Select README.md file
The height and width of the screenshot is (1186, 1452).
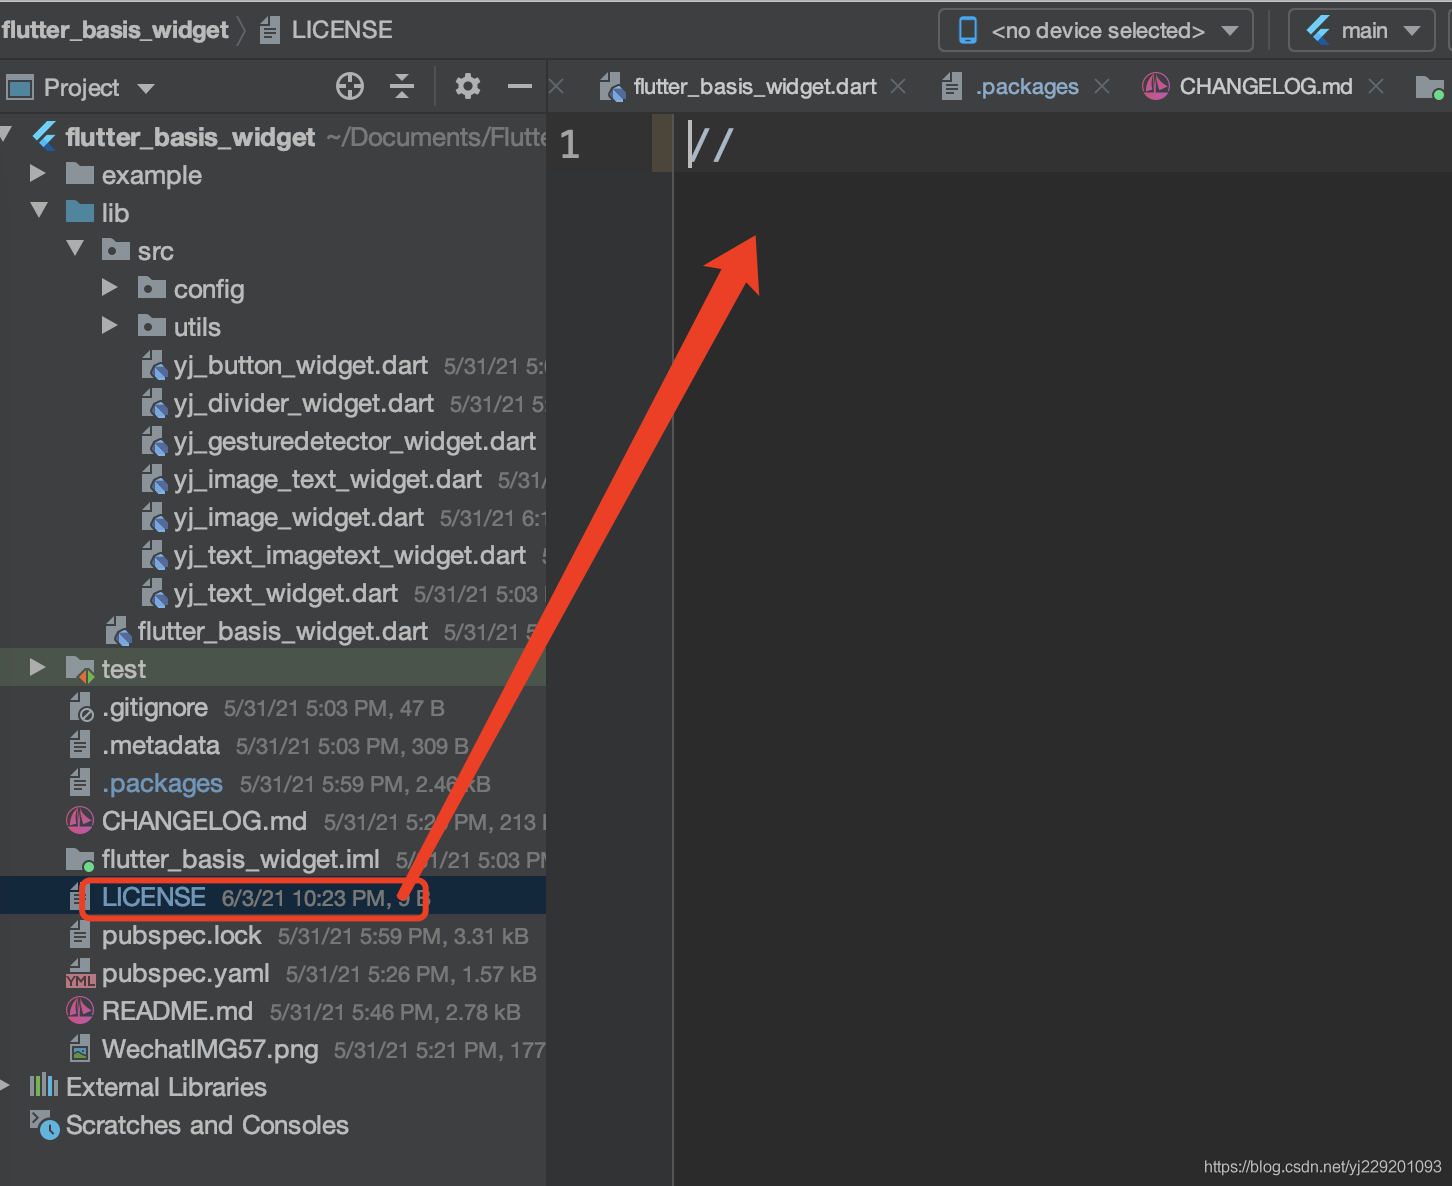pos(178,1012)
